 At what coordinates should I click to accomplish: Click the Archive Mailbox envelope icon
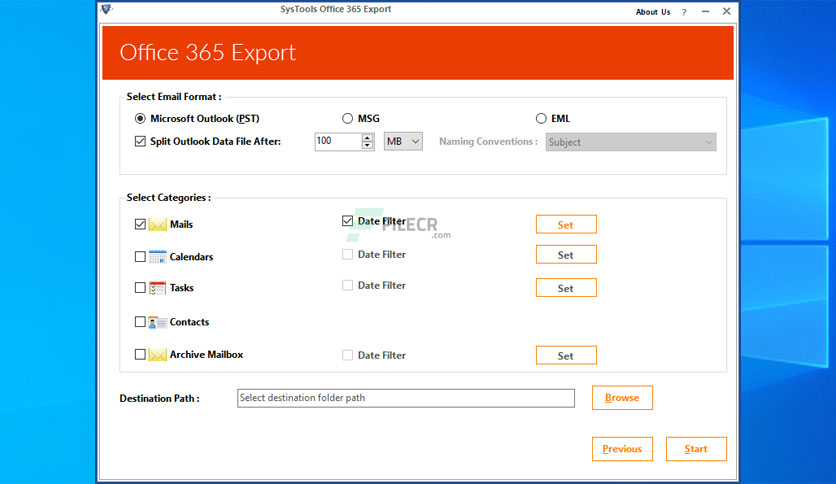[x=157, y=354]
